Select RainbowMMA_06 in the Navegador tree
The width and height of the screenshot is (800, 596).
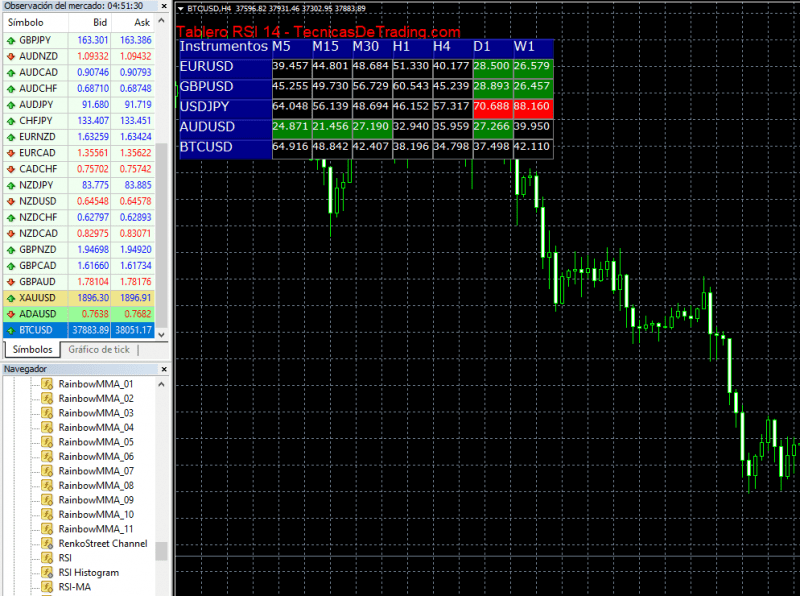pos(96,457)
